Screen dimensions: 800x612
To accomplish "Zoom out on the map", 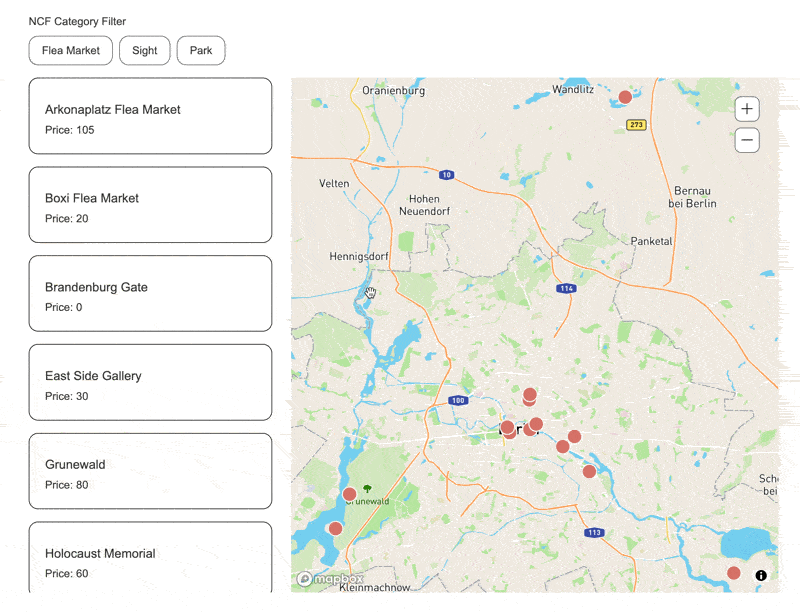I will pyautogui.click(x=747, y=140).
